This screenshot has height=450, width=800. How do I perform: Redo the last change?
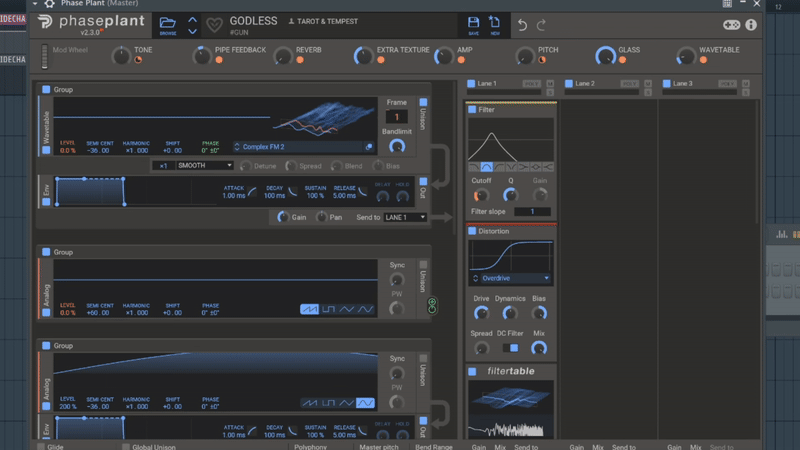541,24
